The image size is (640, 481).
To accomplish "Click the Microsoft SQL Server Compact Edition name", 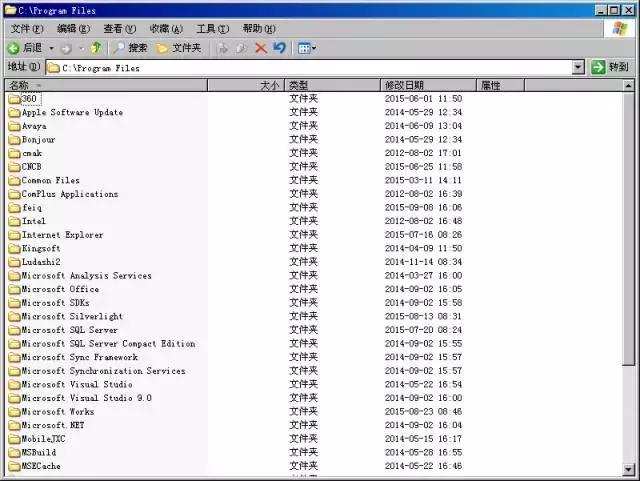I will 108,344.
